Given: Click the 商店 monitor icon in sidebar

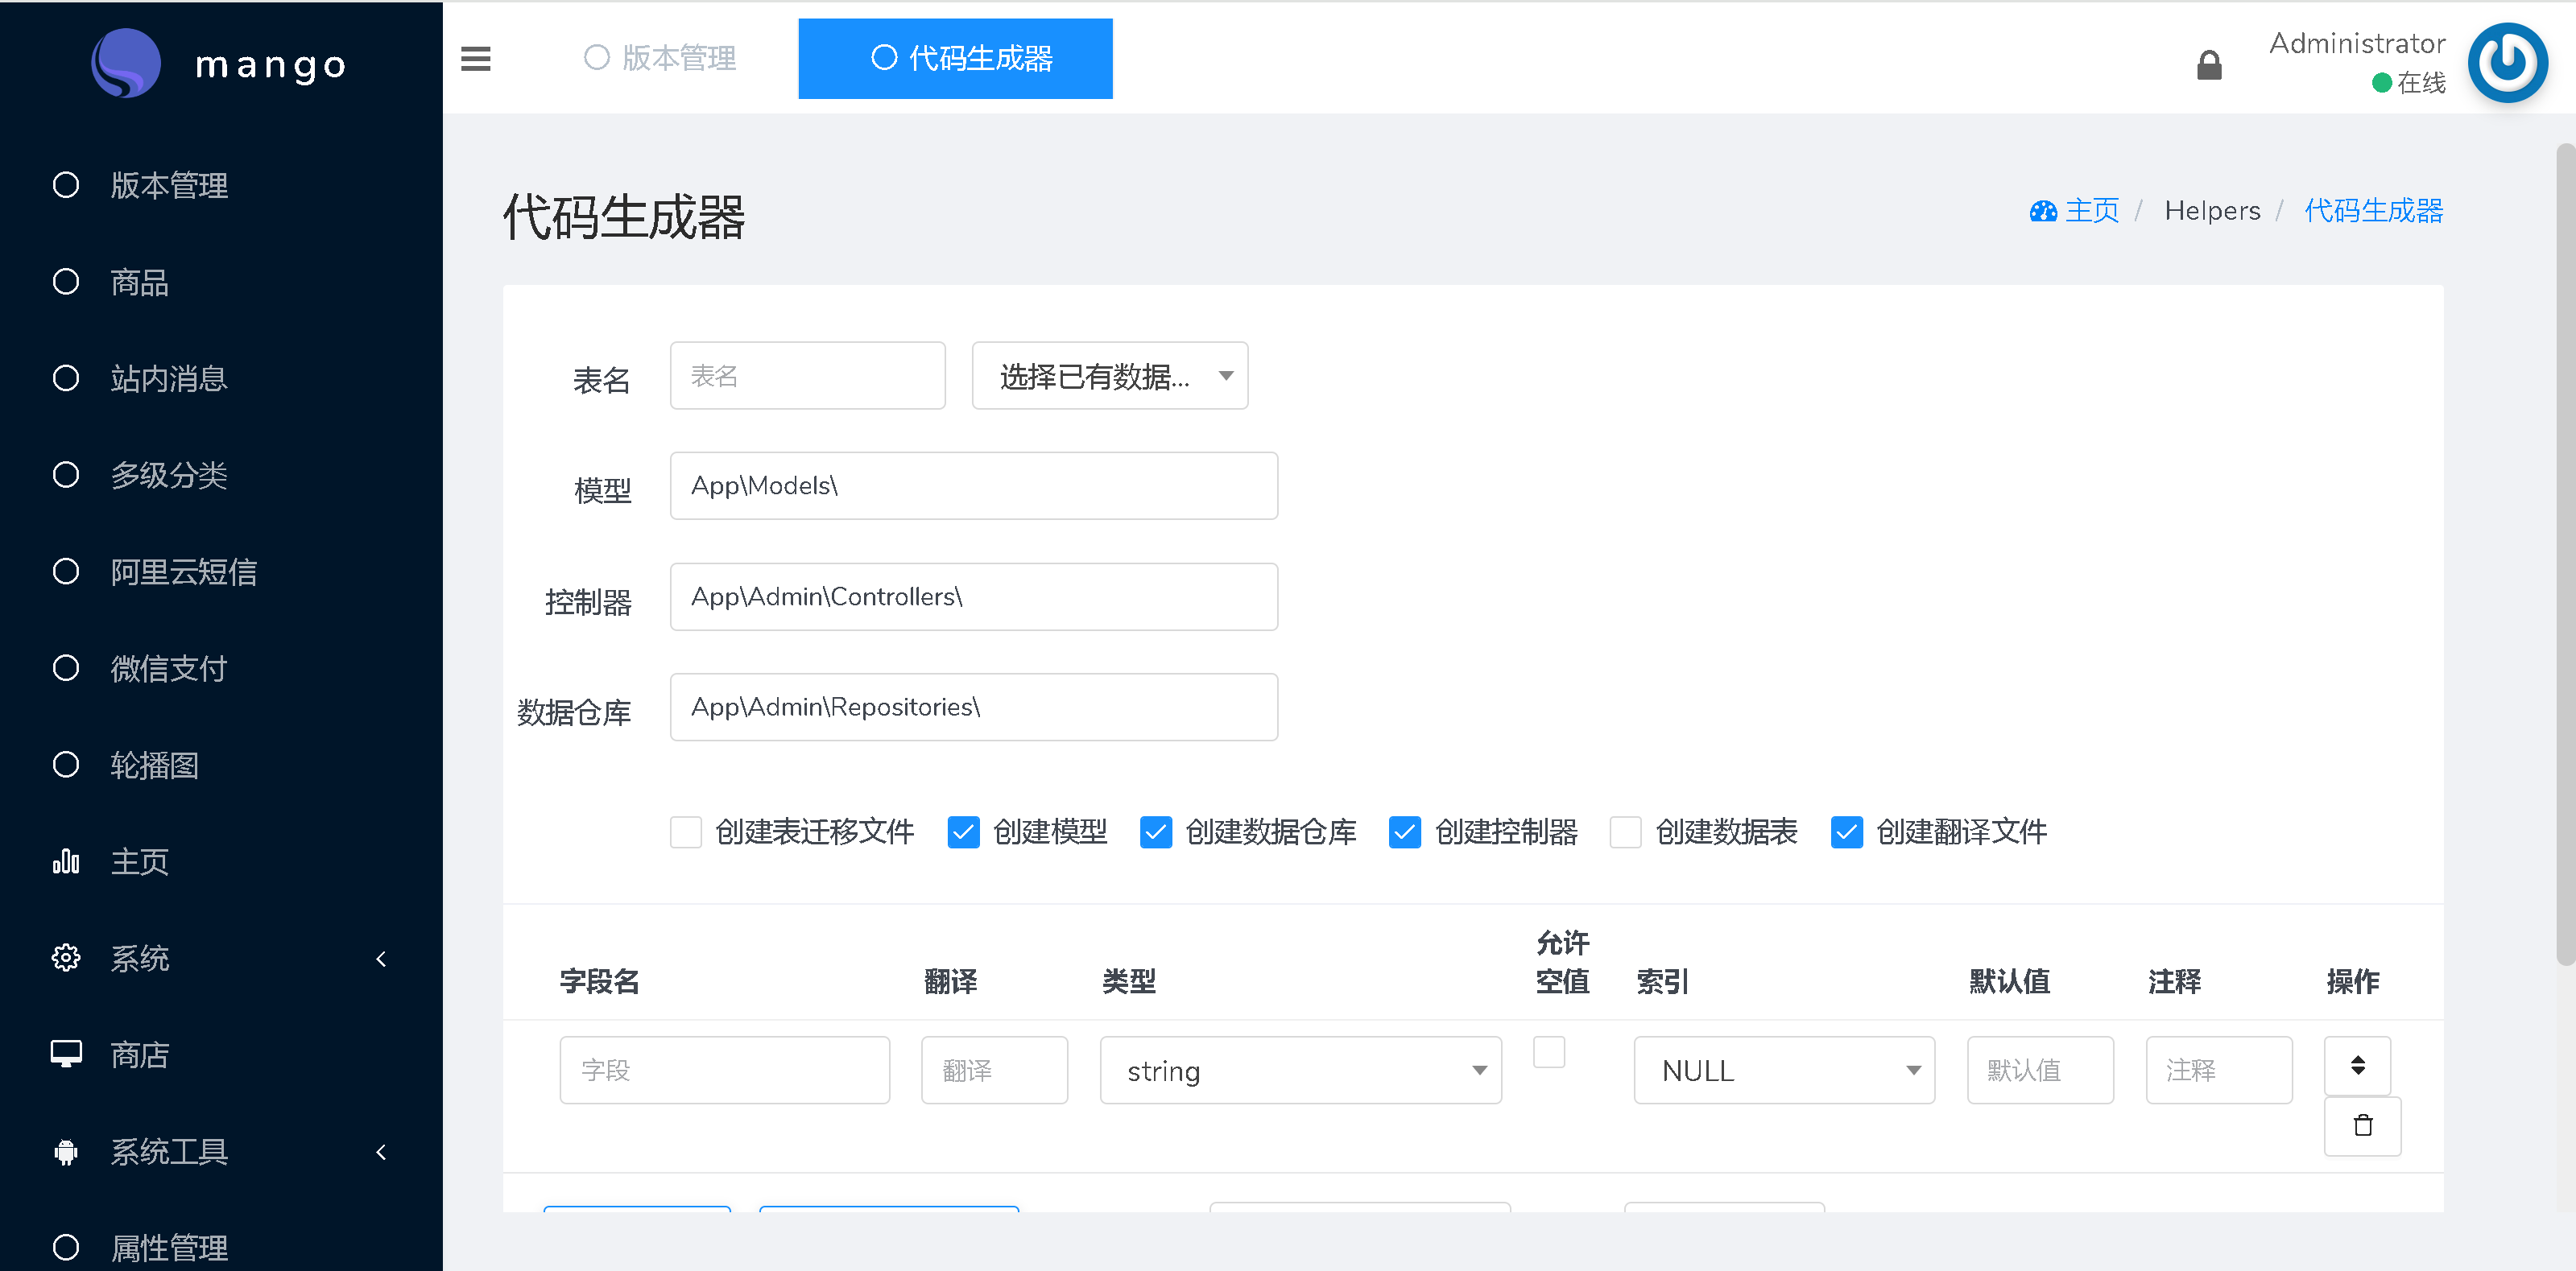Looking at the screenshot, I should coord(66,1054).
